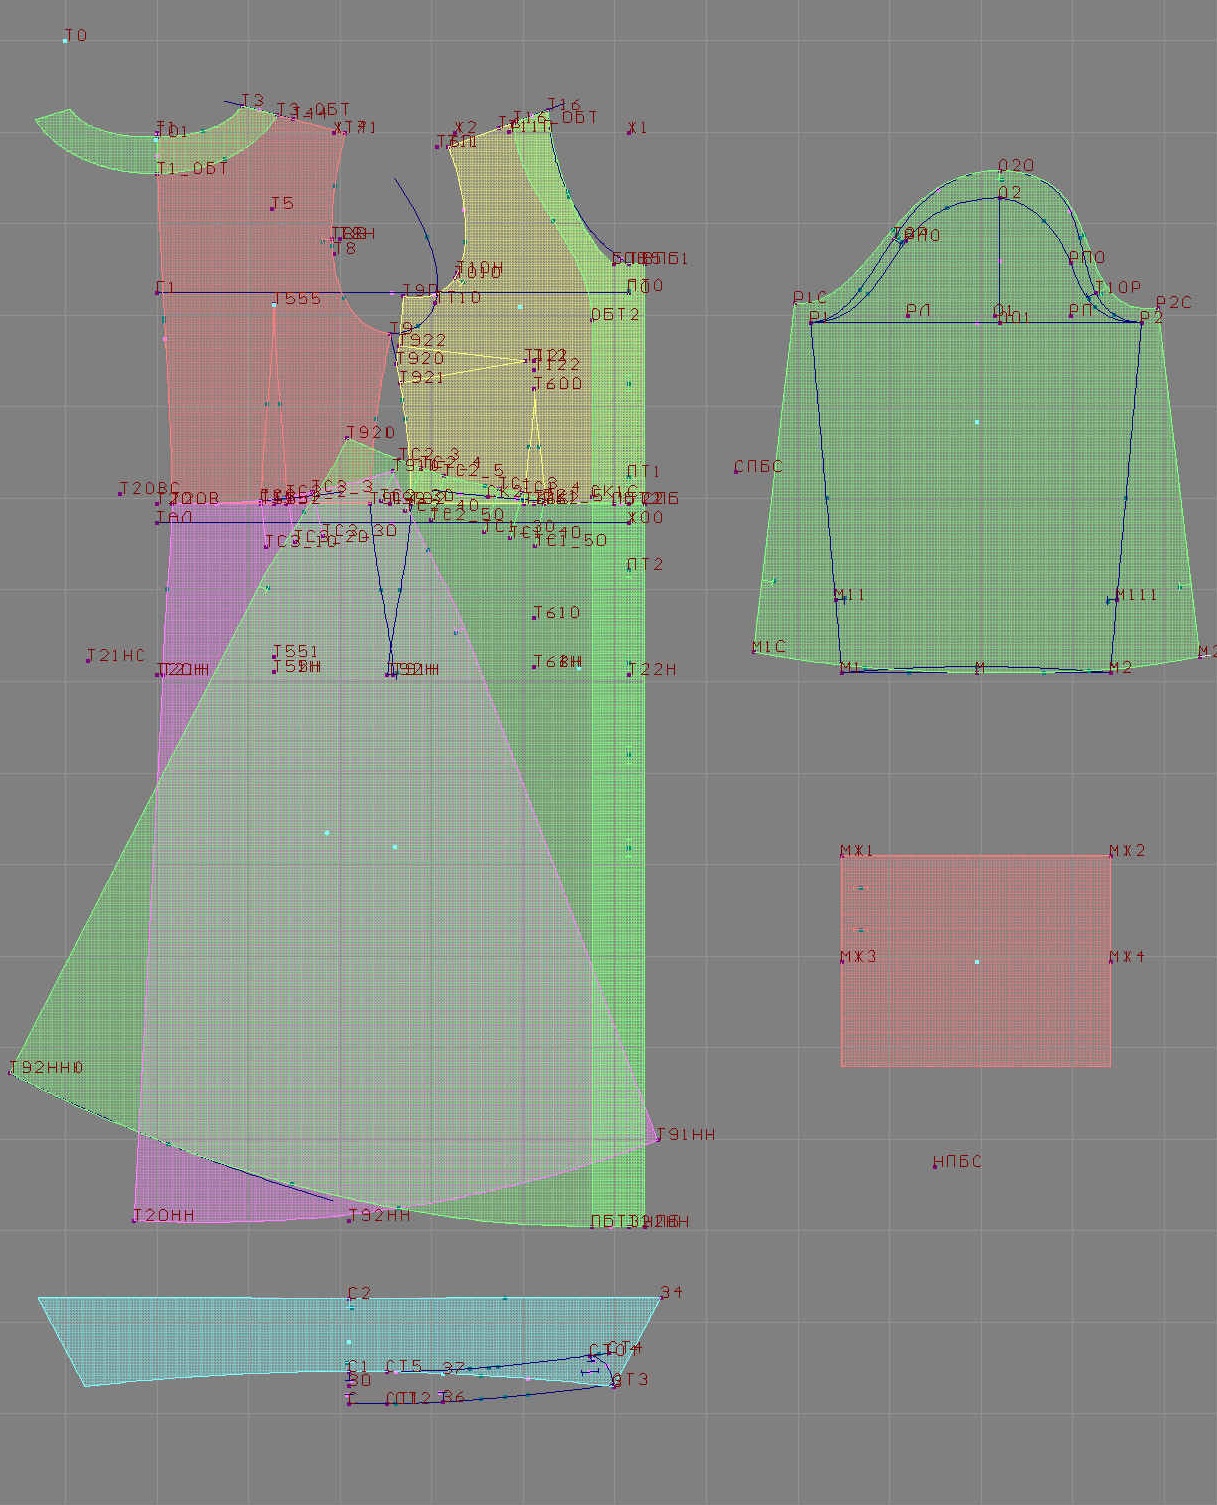Select point МЖ2 on the rectangle corner
The height and width of the screenshot is (1505, 1217).
coord(1110,856)
